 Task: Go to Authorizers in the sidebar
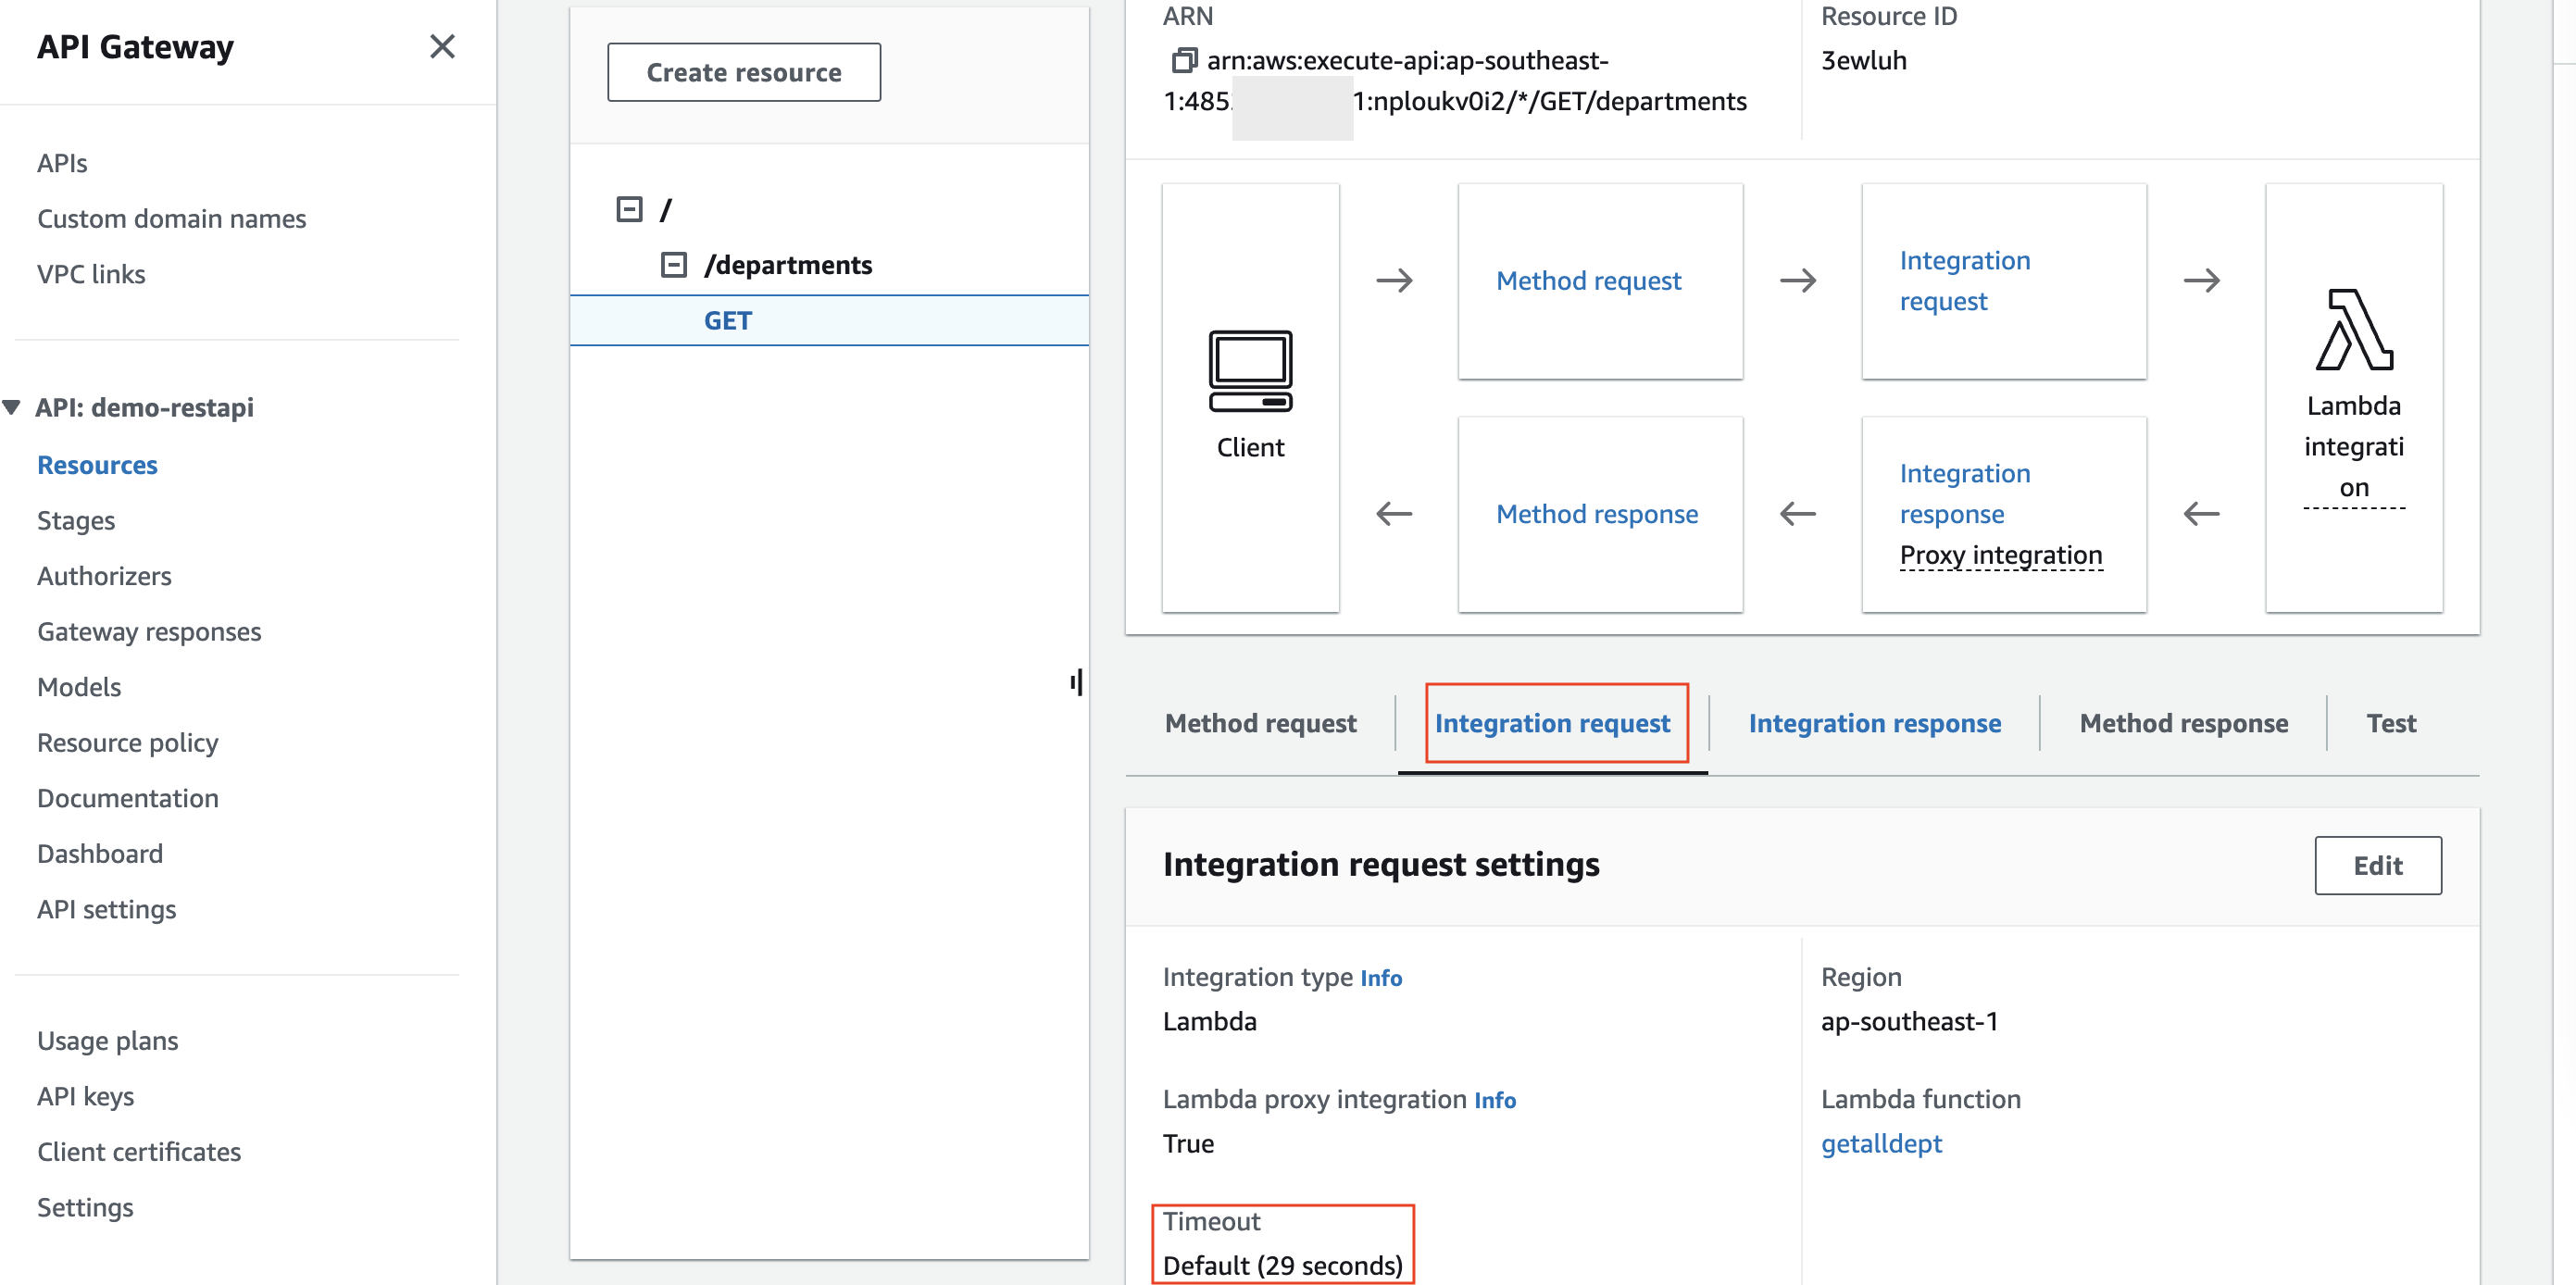tap(104, 576)
